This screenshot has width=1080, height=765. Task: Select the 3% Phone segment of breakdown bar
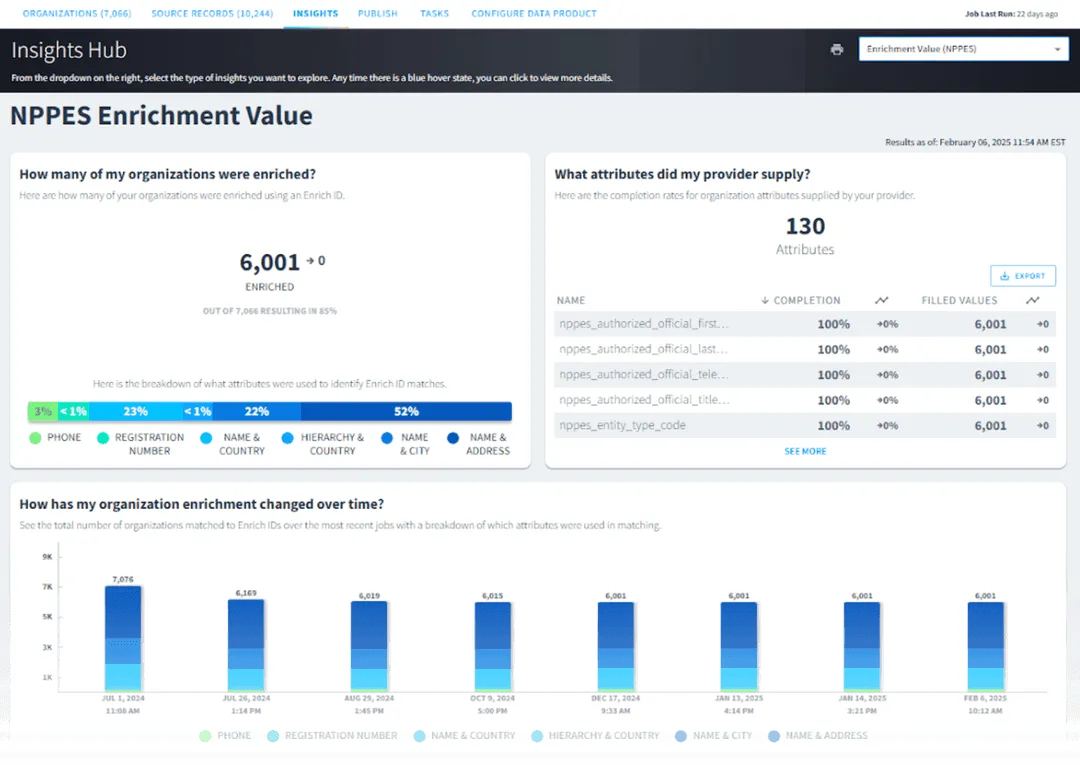(x=43, y=412)
